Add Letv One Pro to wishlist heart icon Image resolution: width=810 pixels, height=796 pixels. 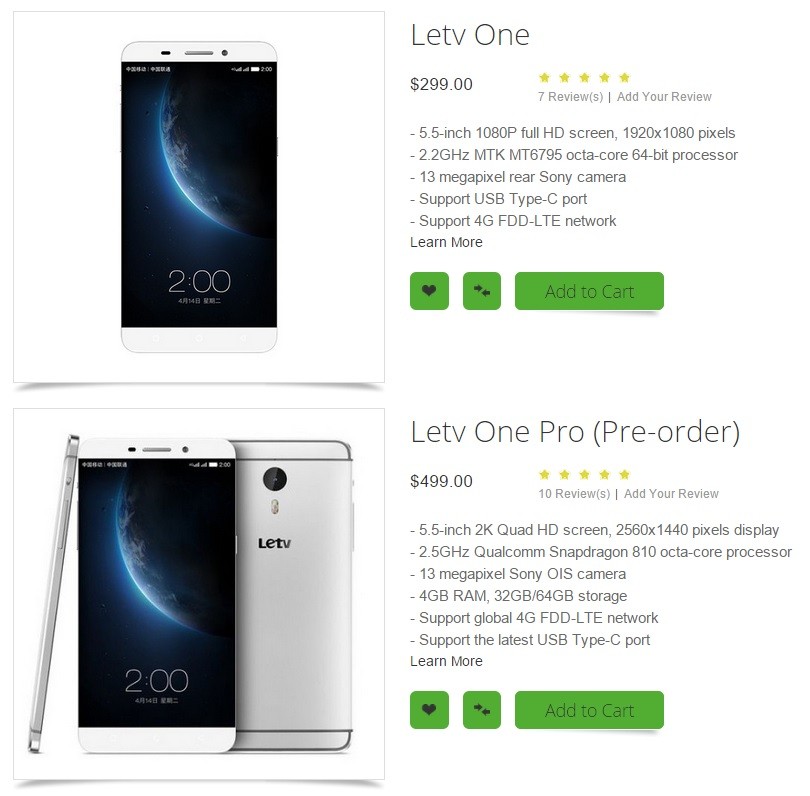[429, 710]
